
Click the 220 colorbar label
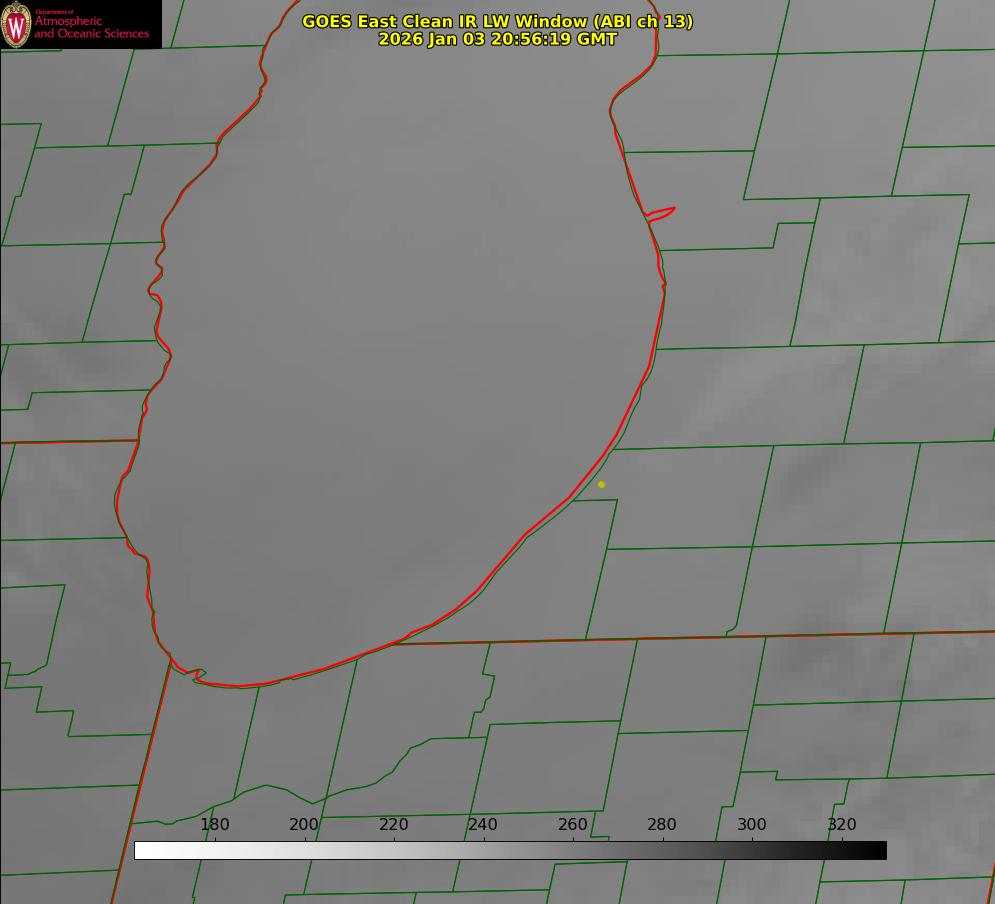pos(393,824)
